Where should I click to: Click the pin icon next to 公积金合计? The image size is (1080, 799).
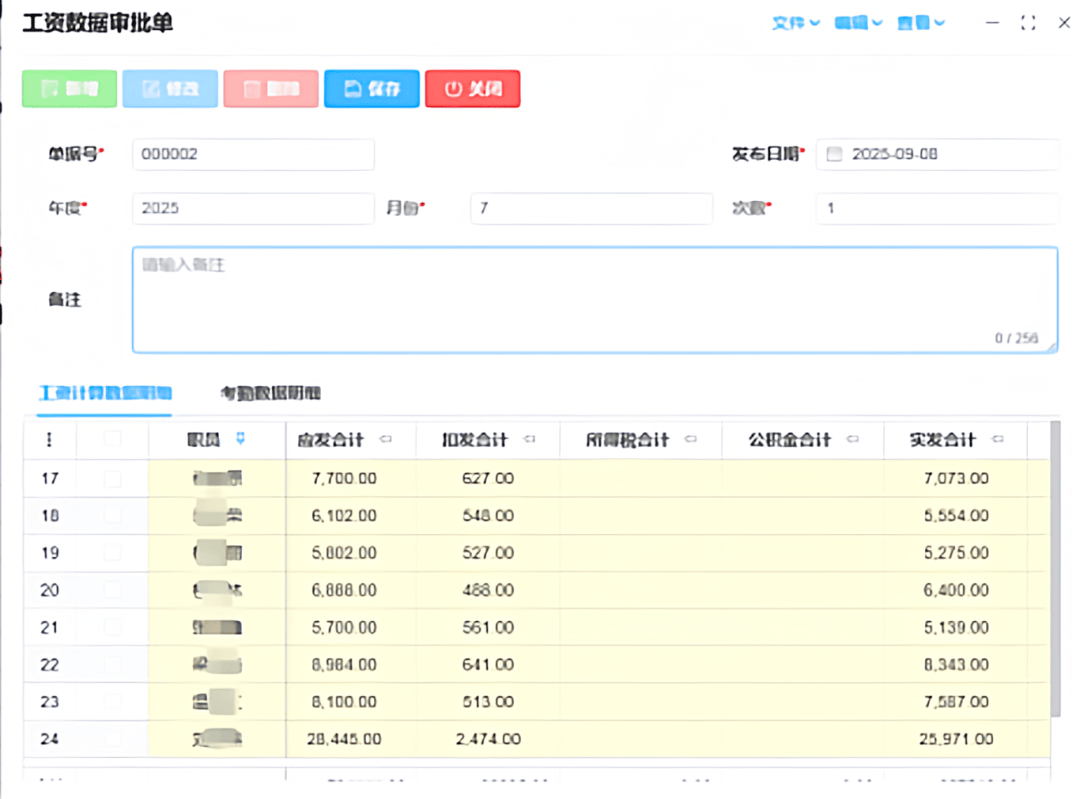tap(853, 439)
